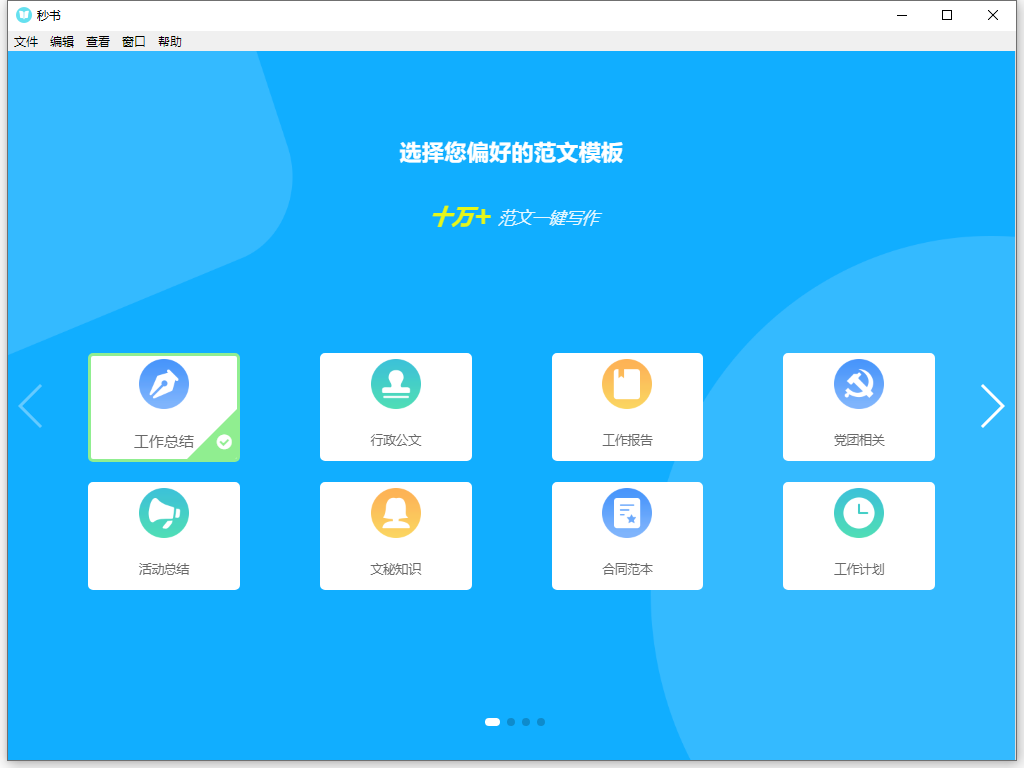Jump to second page indicator dot
1024x768 pixels.
click(x=511, y=722)
